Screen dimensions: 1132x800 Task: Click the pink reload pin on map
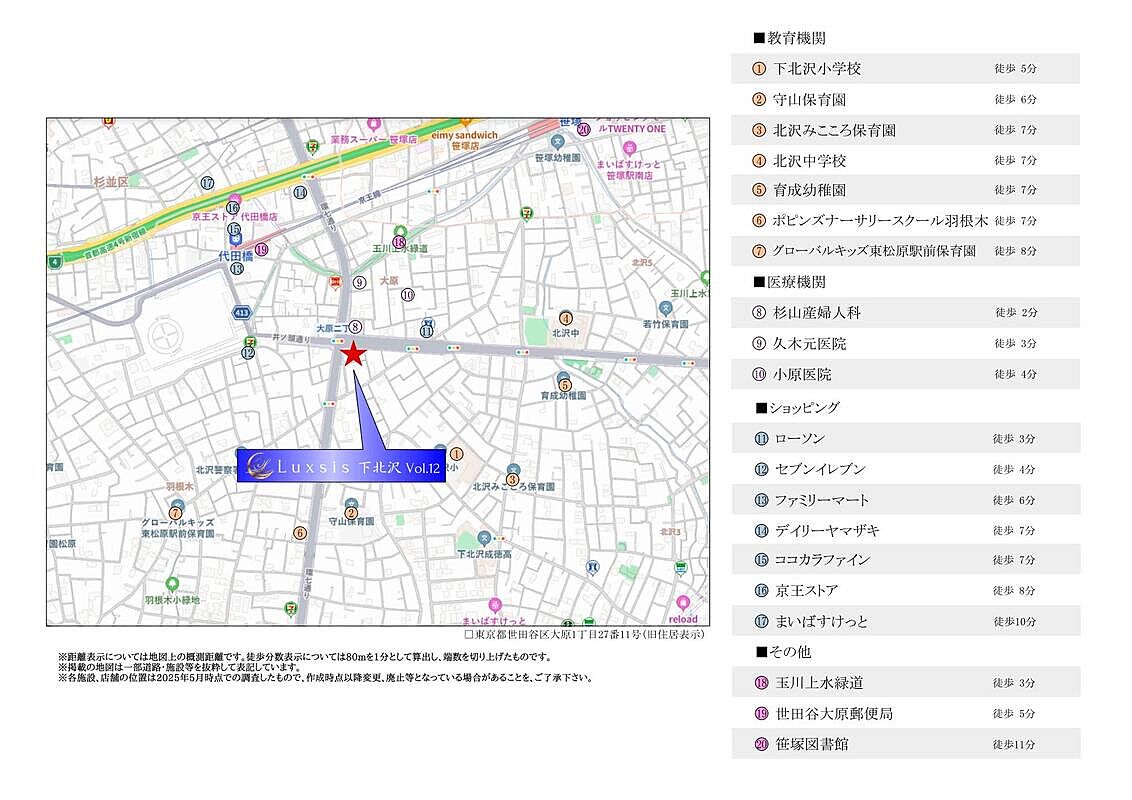click(683, 603)
